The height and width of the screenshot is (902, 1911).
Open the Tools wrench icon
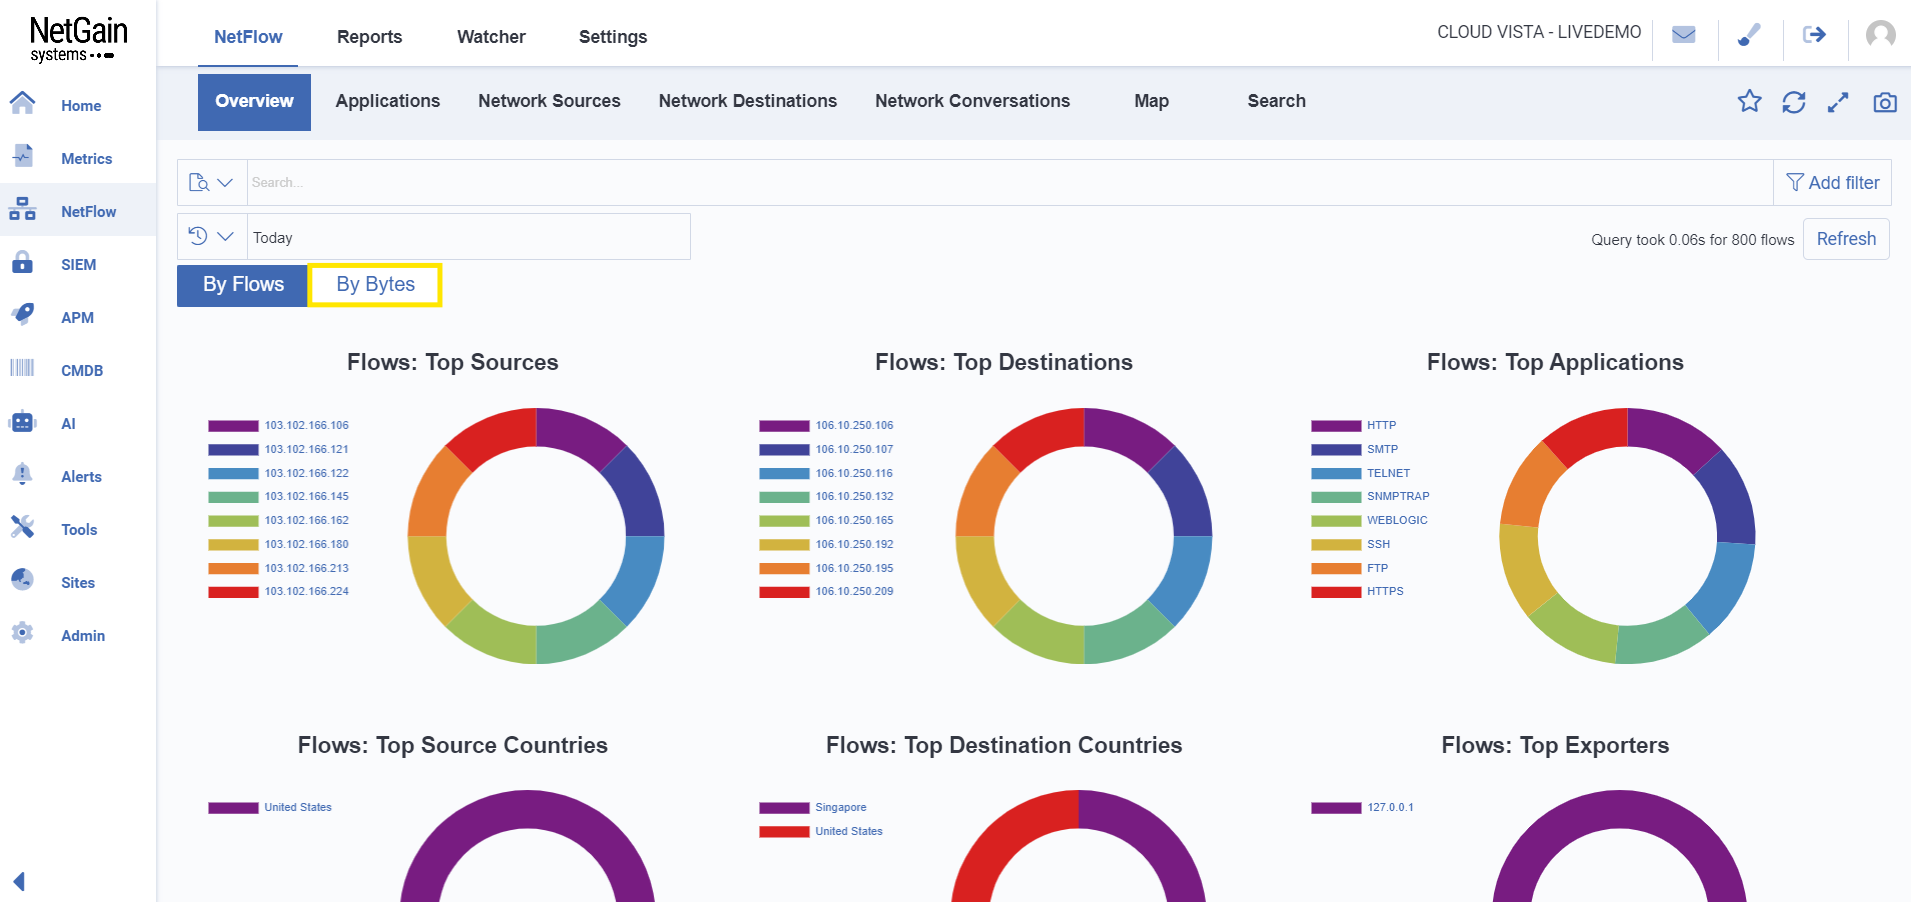click(x=22, y=527)
